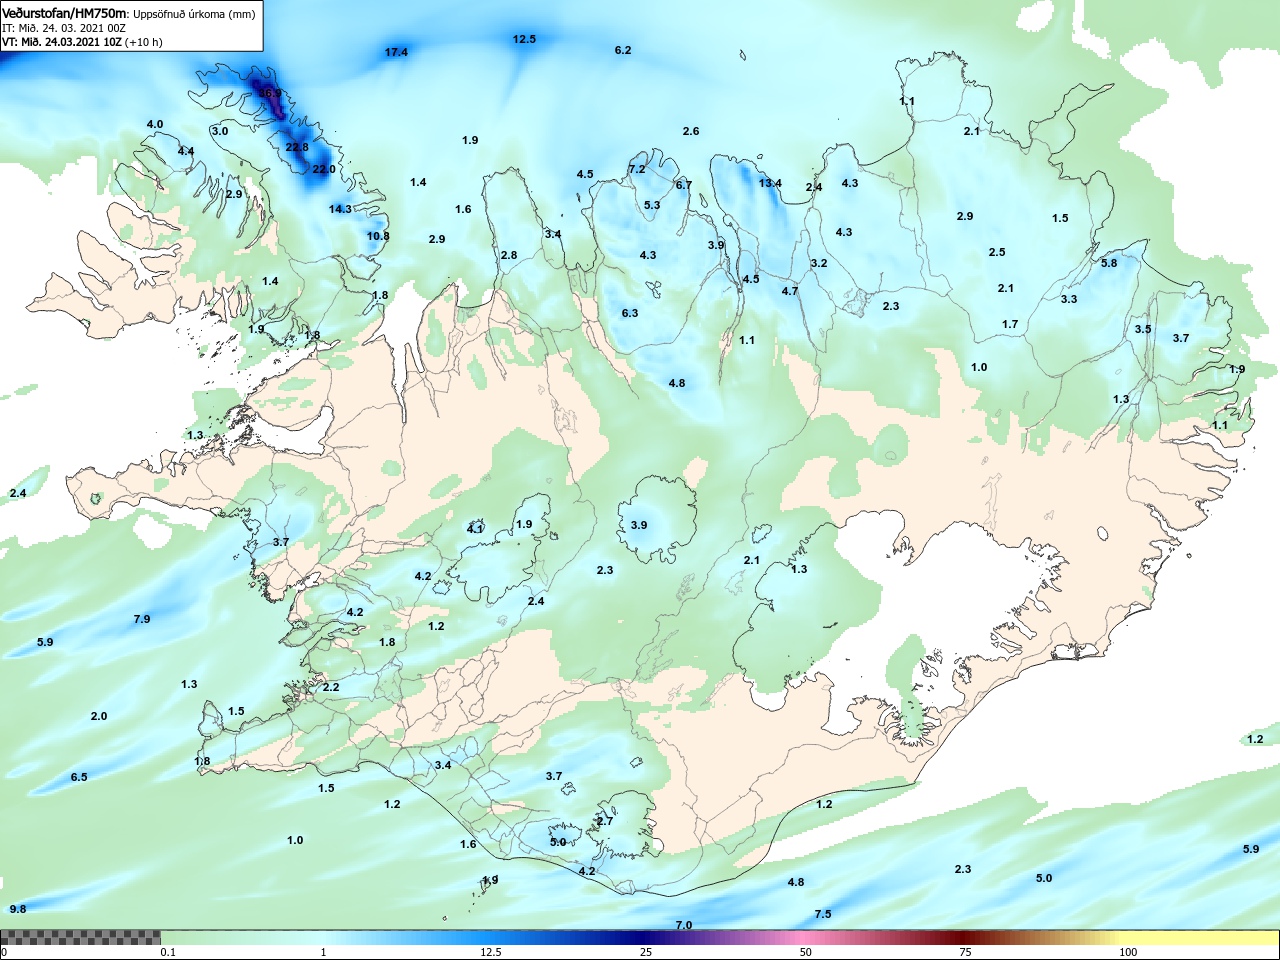This screenshot has height=960, width=1280.
Task: Click the 14.3 precipitation value
Action: [341, 209]
